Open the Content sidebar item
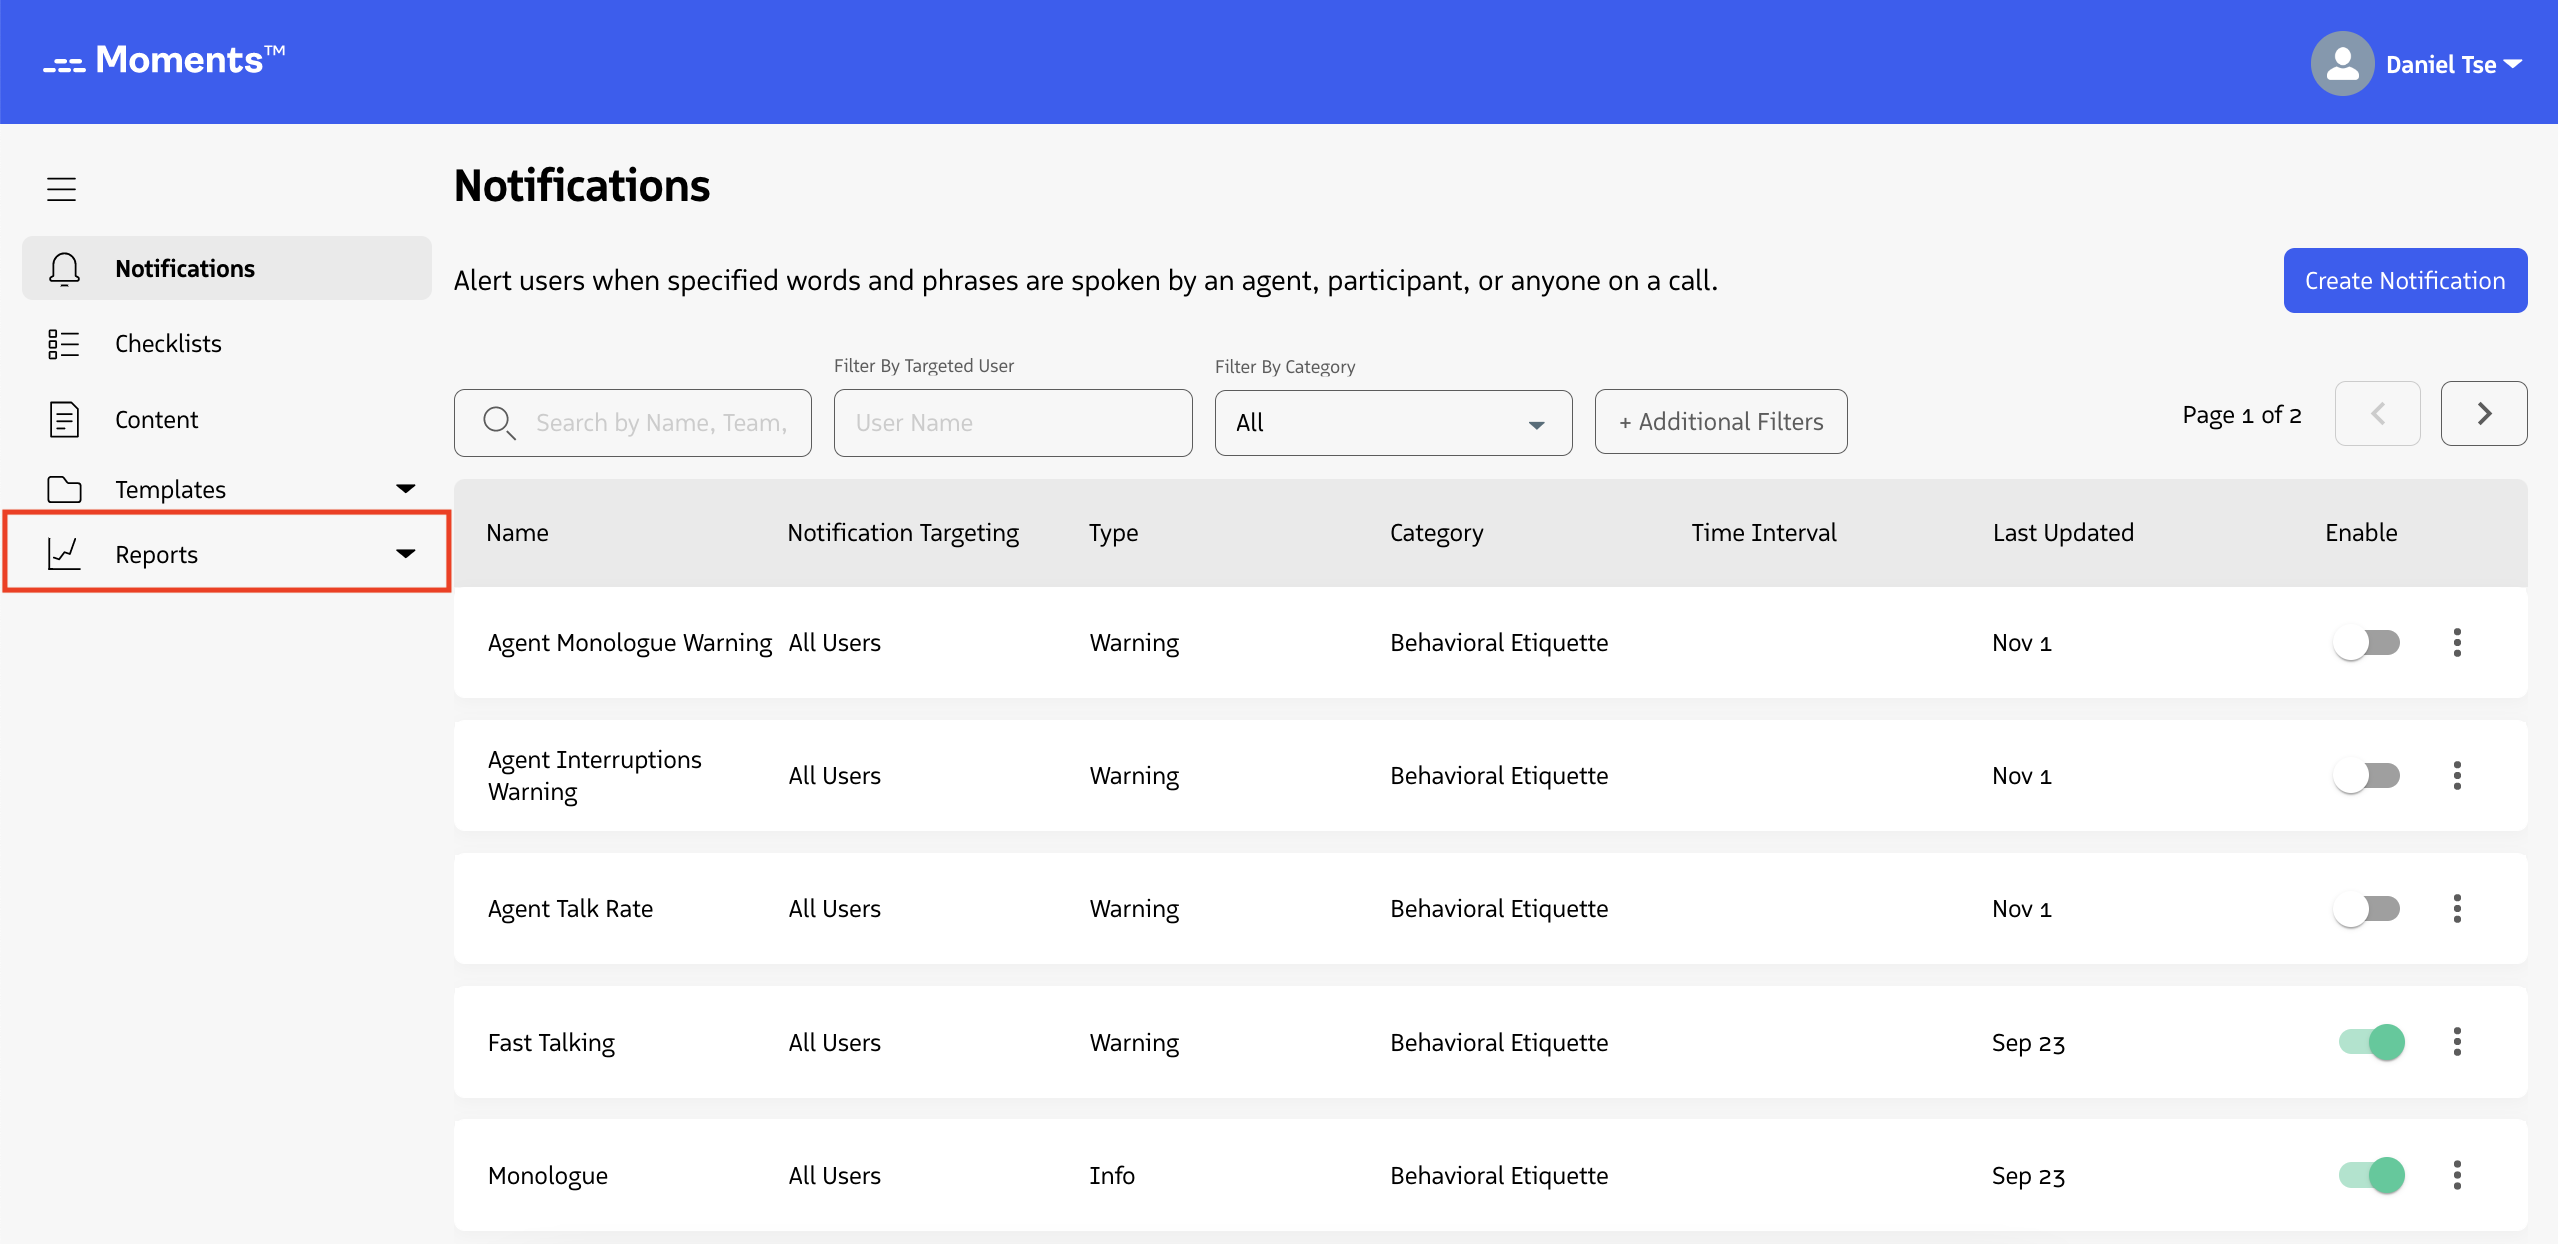Viewport: 2558px width, 1244px height. point(227,419)
